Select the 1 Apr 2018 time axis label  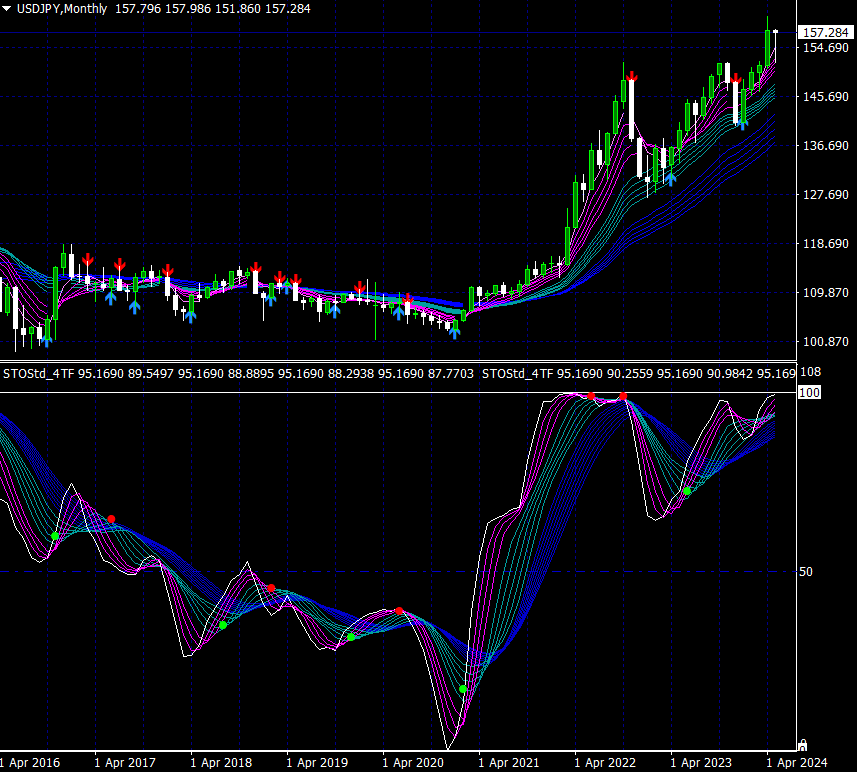221,763
